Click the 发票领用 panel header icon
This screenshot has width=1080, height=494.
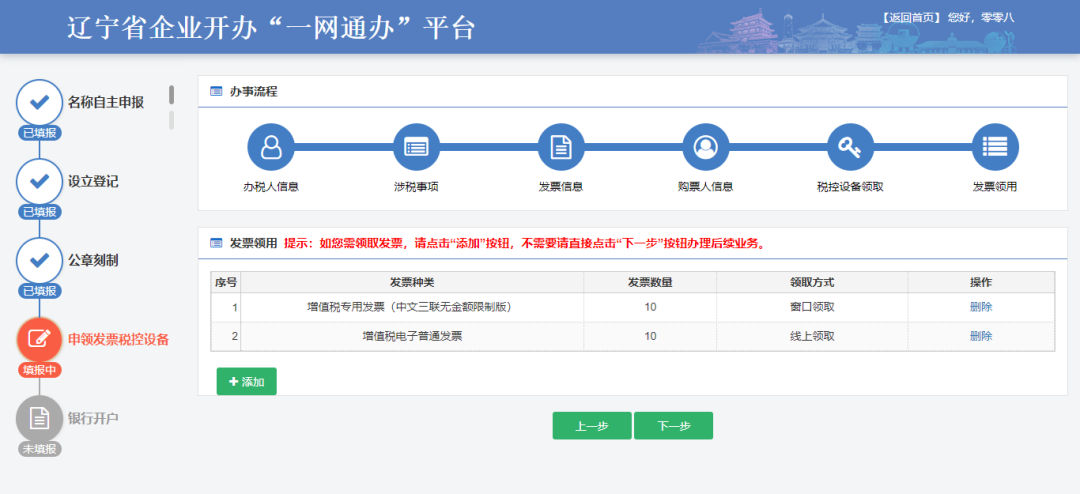pyautogui.click(x=216, y=243)
